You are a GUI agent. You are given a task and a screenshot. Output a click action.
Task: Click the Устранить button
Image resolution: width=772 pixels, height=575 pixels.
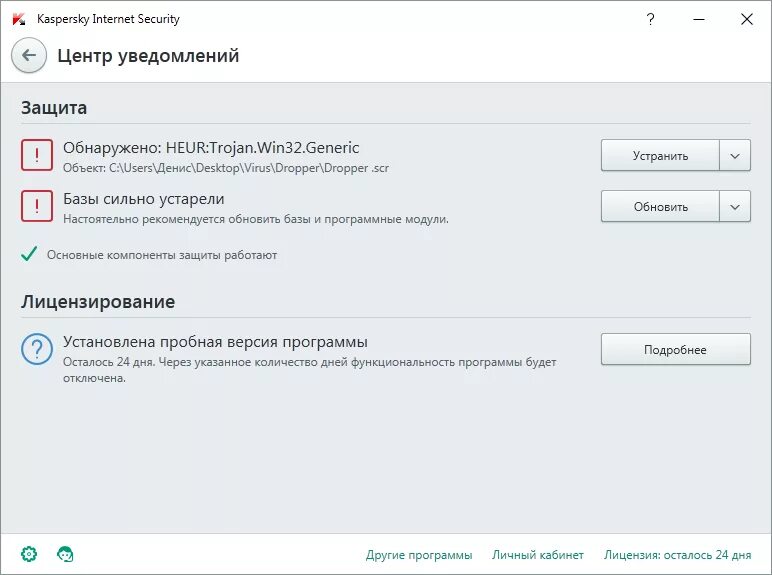pos(660,156)
